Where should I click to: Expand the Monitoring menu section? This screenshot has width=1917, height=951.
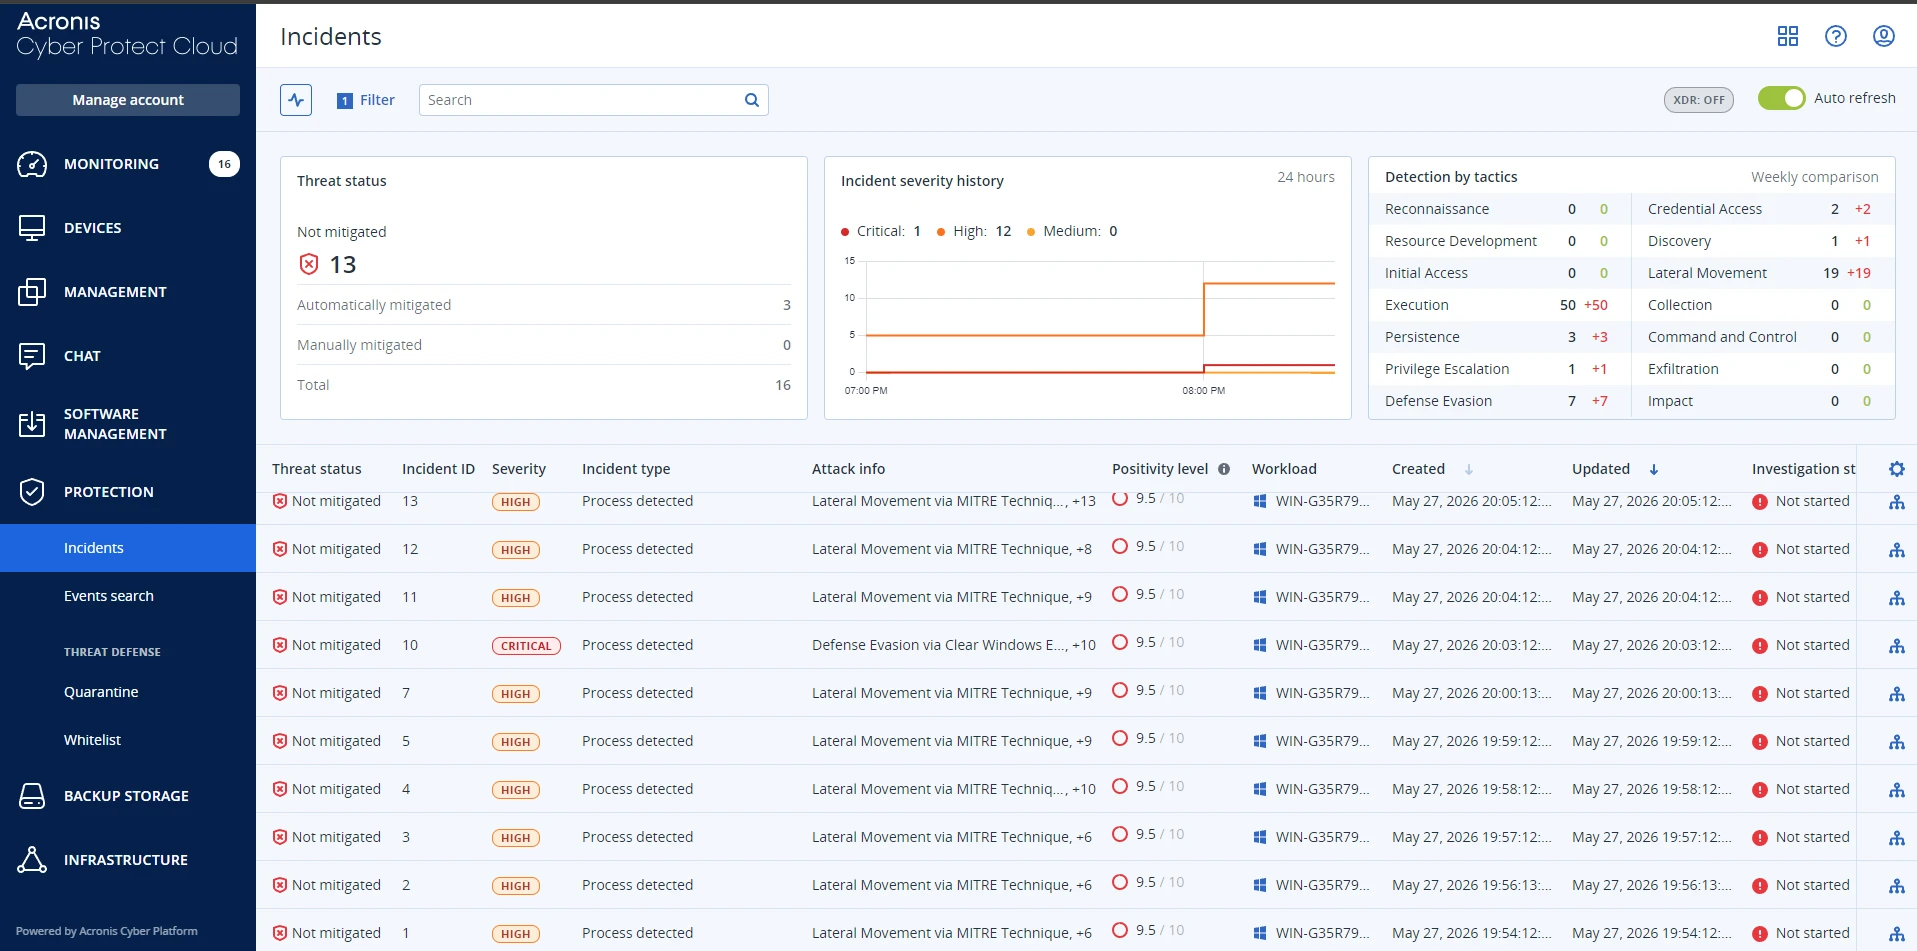pyautogui.click(x=128, y=164)
